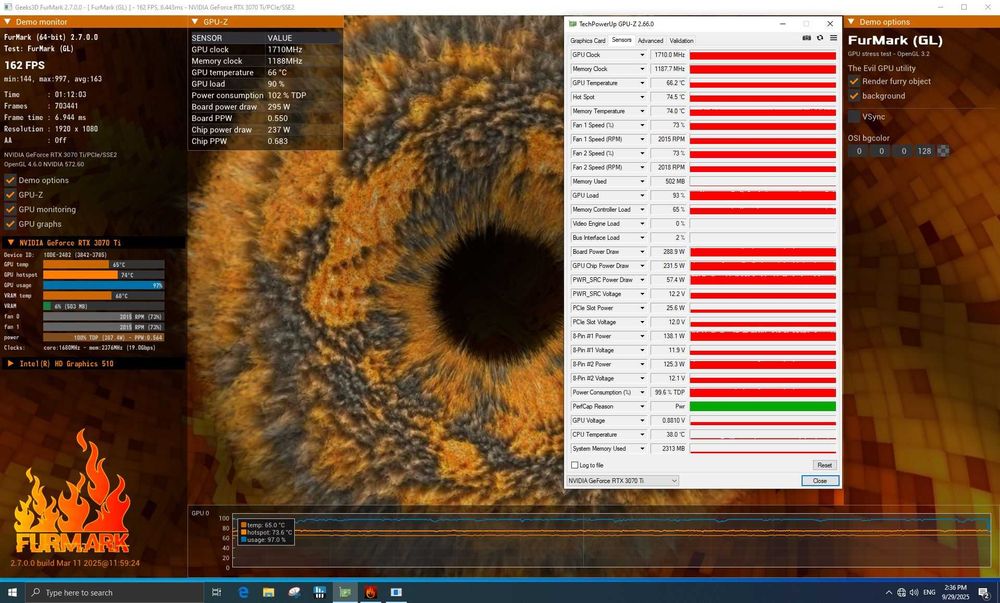The width and height of the screenshot is (1000, 603).
Task: Click the GPU 0 temperature graph legend
Action: click(265, 532)
